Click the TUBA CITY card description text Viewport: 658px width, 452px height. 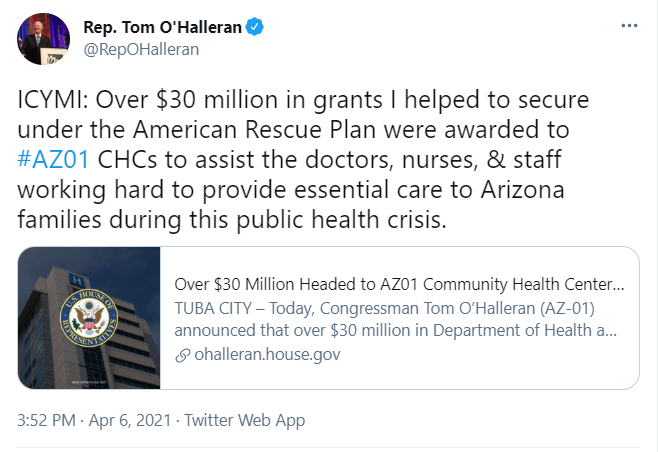click(396, 319)
